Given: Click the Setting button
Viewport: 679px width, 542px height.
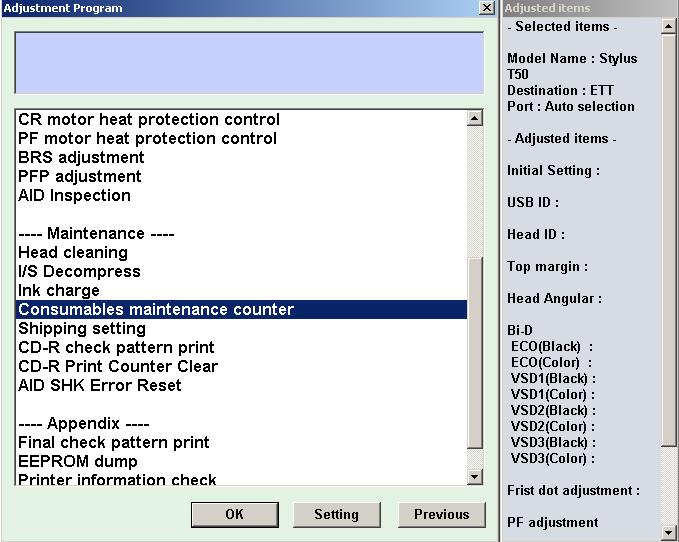Looking at the screenshot, I should (336, 514).
